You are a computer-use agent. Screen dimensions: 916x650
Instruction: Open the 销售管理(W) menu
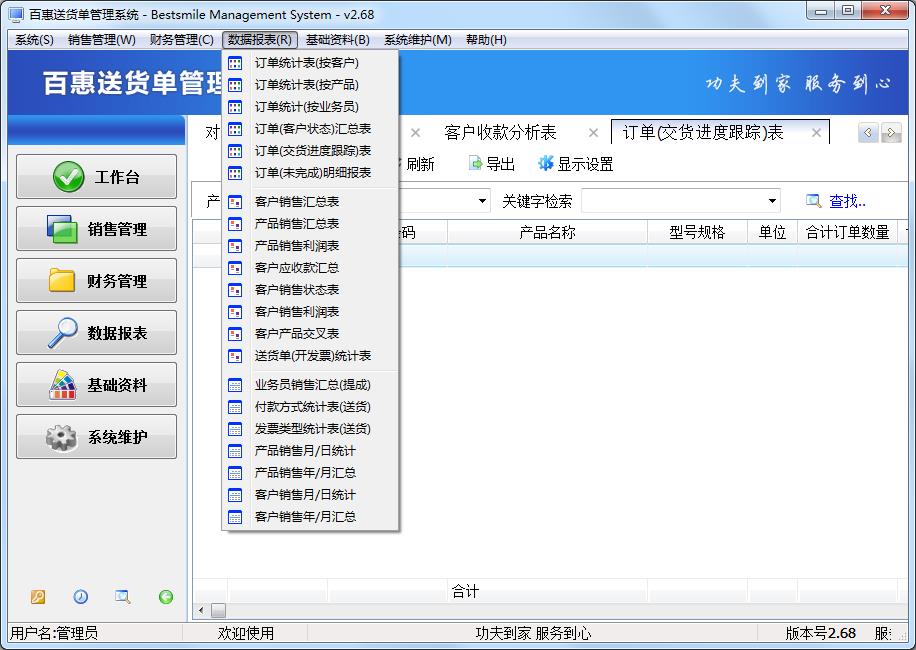(x=102, y=40)
